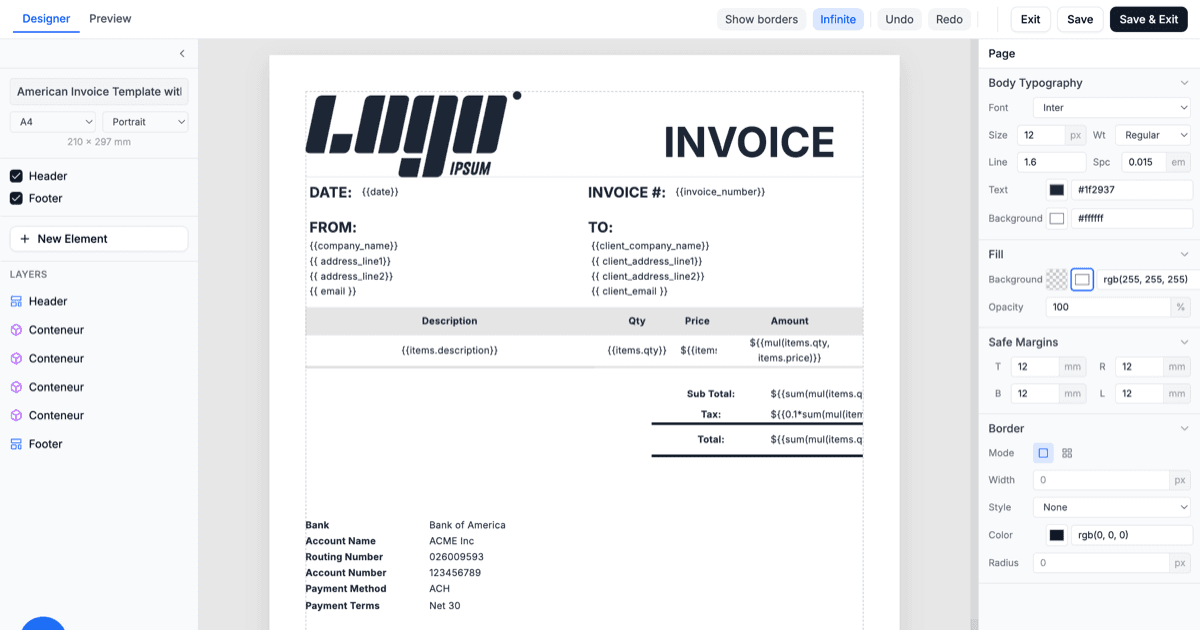Open the Portrait orientation dropdown
This screenshot has width=1200, height=630.
click(x=145, y=122)
